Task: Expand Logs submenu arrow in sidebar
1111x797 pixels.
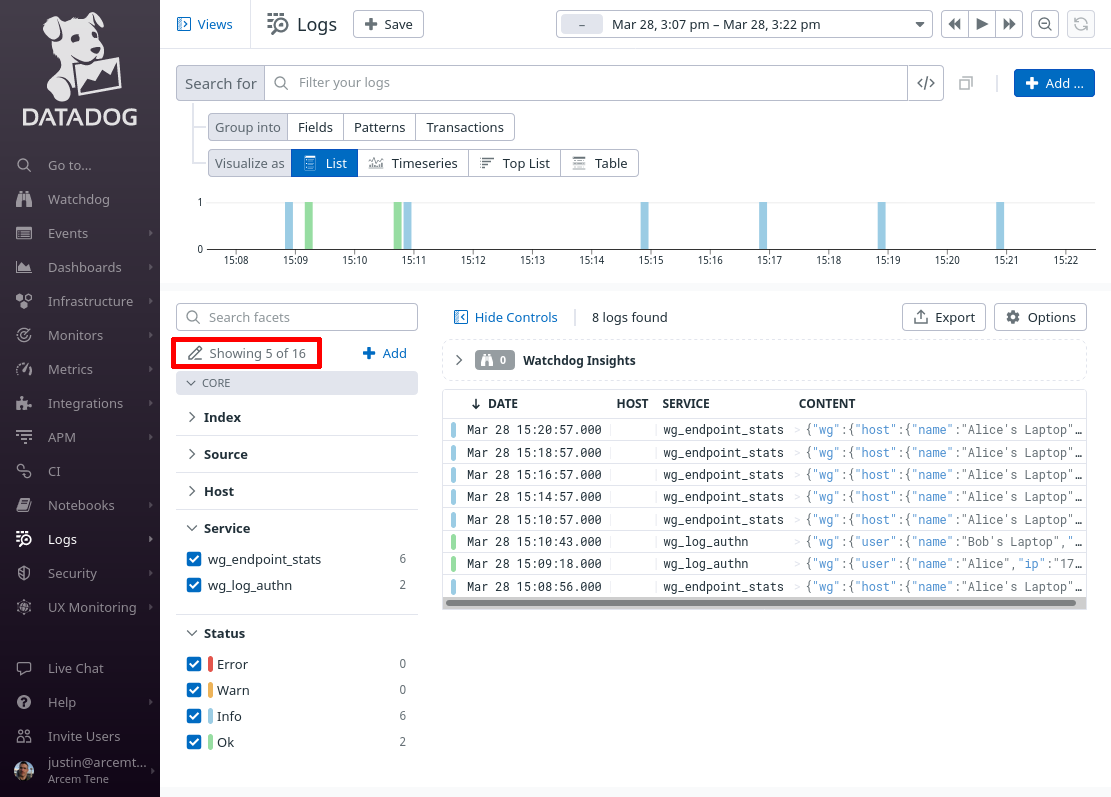Action: point(150,539)
